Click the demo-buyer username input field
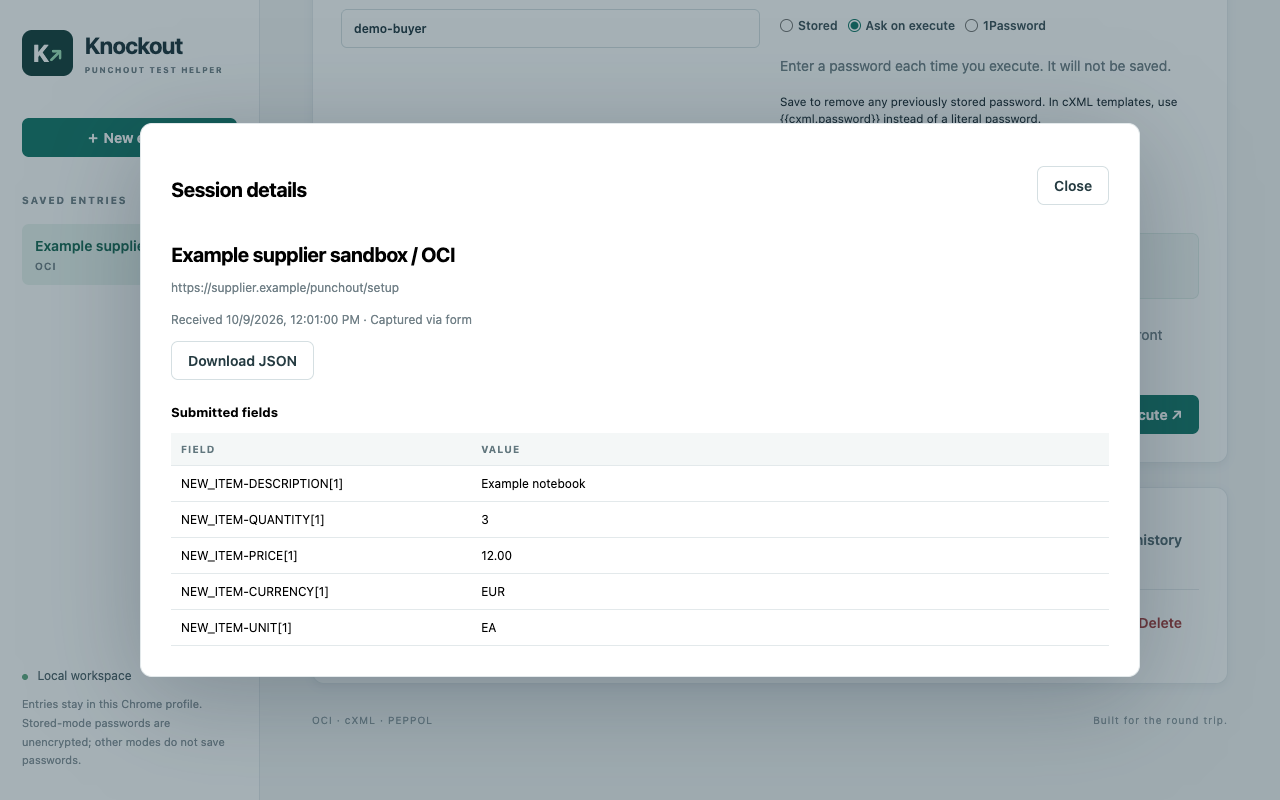 coord(550,28)
